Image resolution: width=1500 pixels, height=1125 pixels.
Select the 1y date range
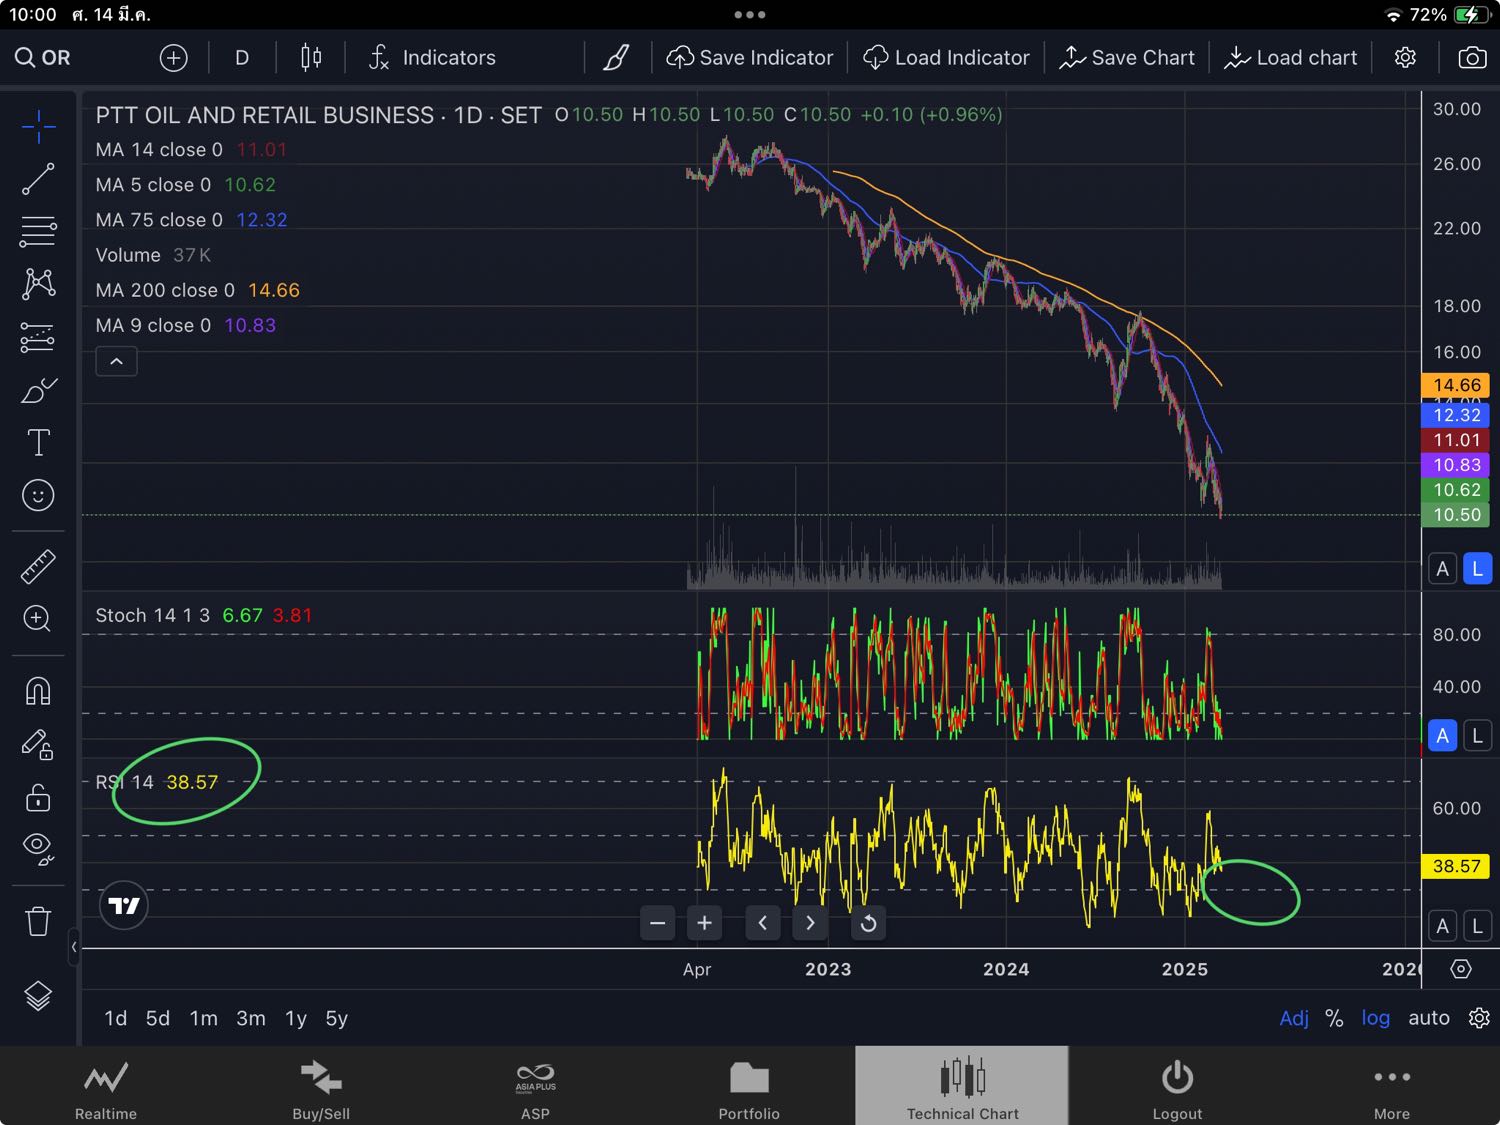[x=296, y=1018]
